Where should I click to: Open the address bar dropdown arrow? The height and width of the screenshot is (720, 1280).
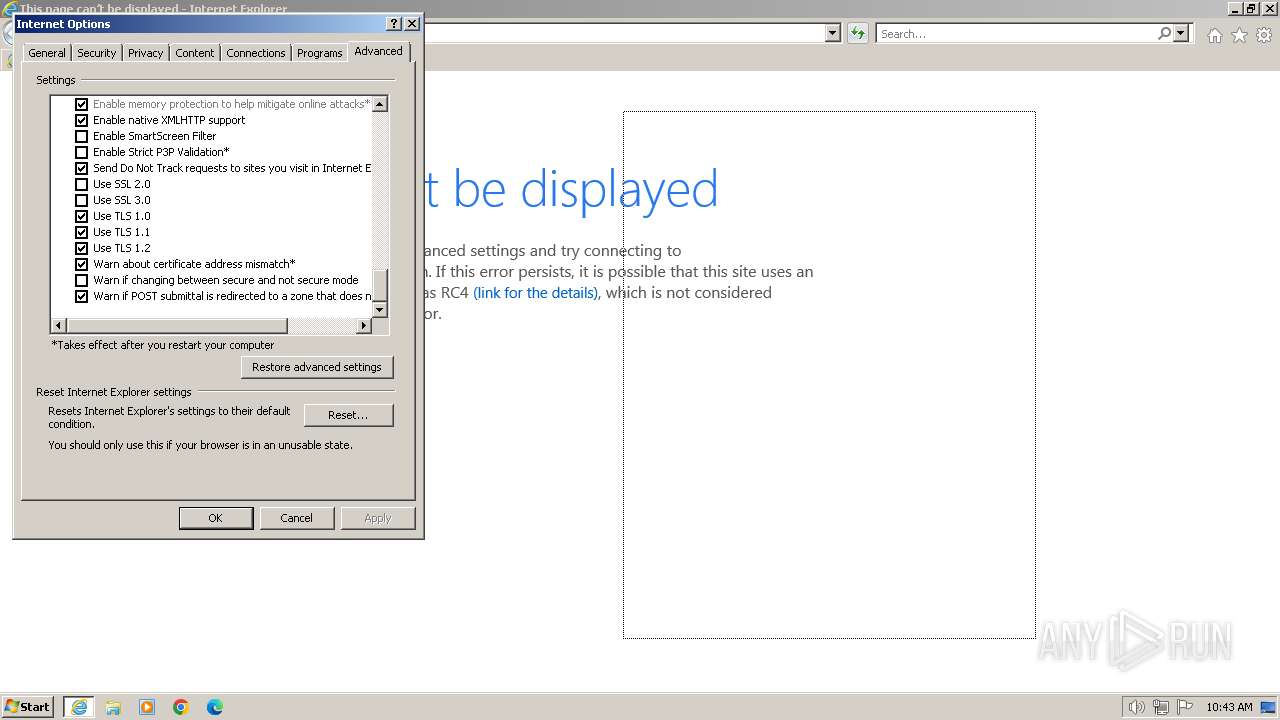point(833,33)
